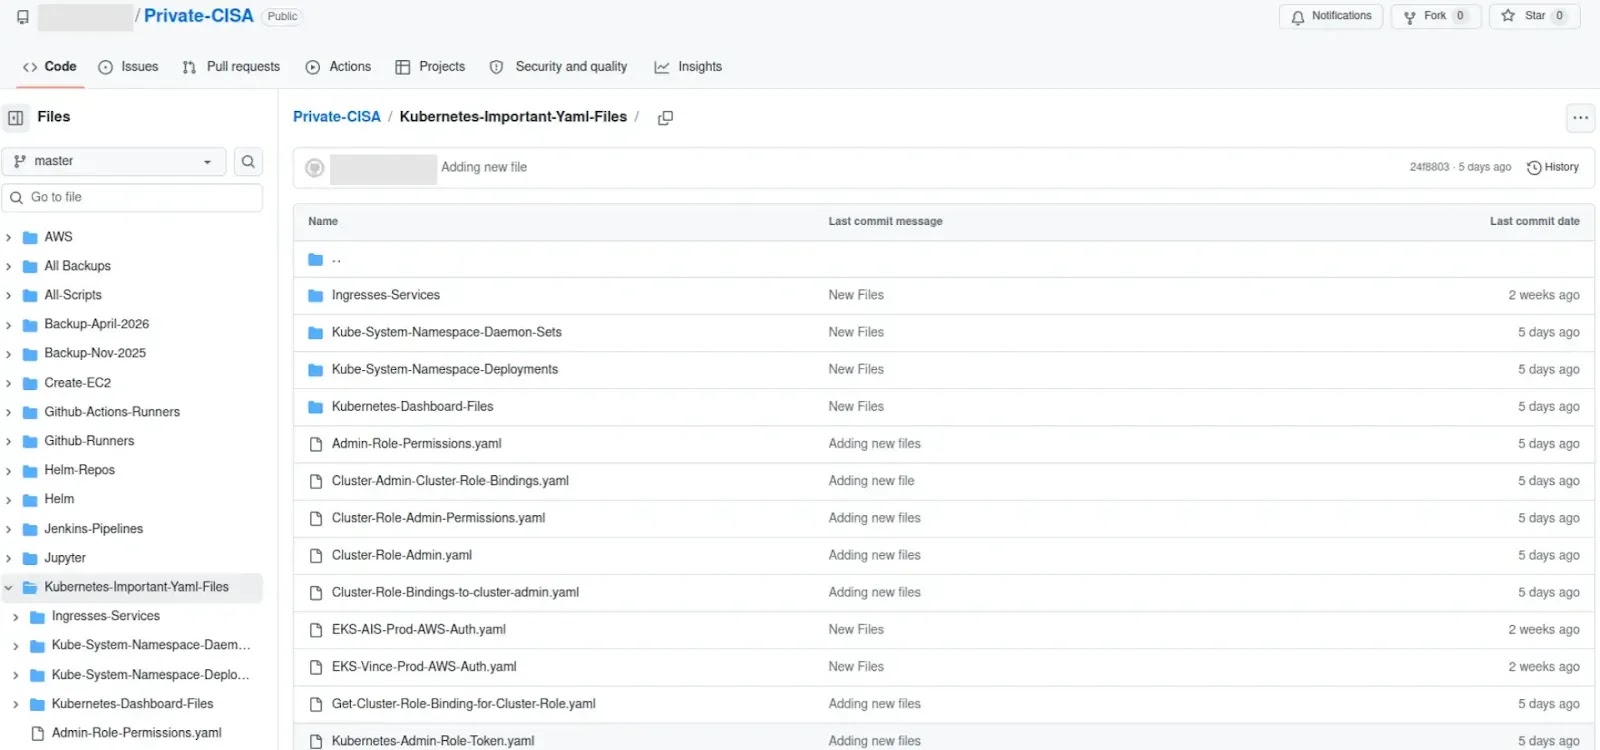Click Helm folder icon in sidebar tree

click(30, 500)
